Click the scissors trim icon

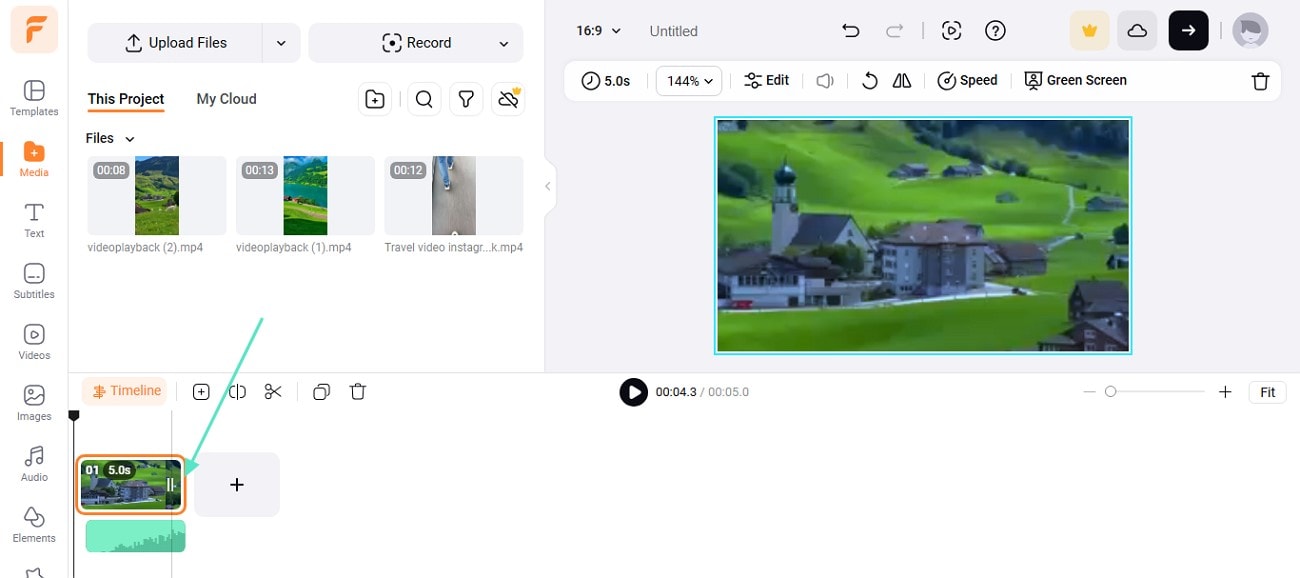(273, 392)
